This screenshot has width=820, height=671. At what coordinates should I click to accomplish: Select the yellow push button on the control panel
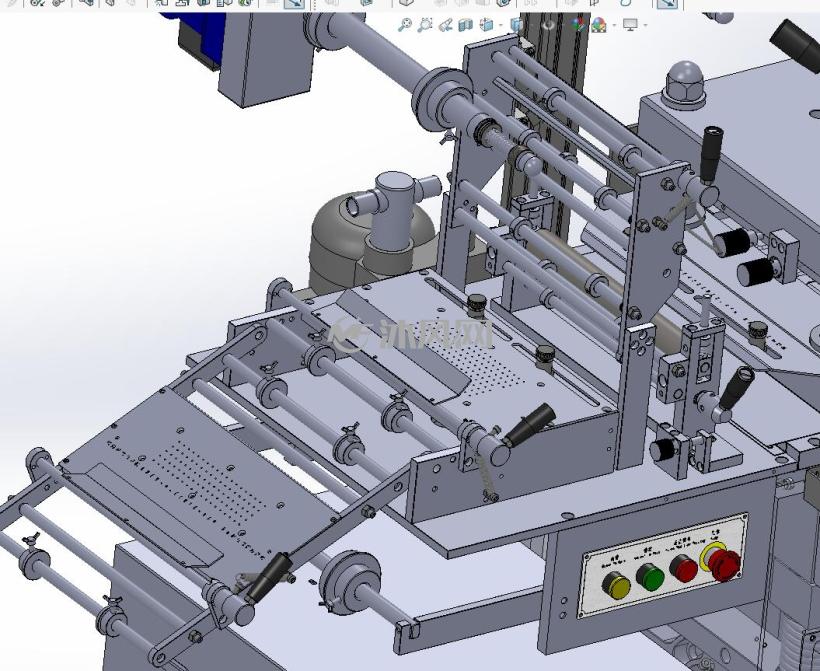[616, 585]
